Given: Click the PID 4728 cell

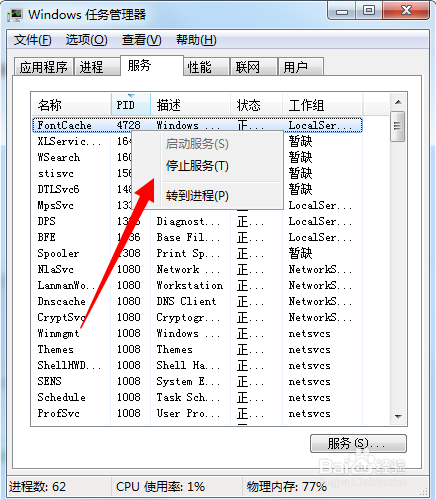Looking at the screenshot, I should (x=129, y=125).
